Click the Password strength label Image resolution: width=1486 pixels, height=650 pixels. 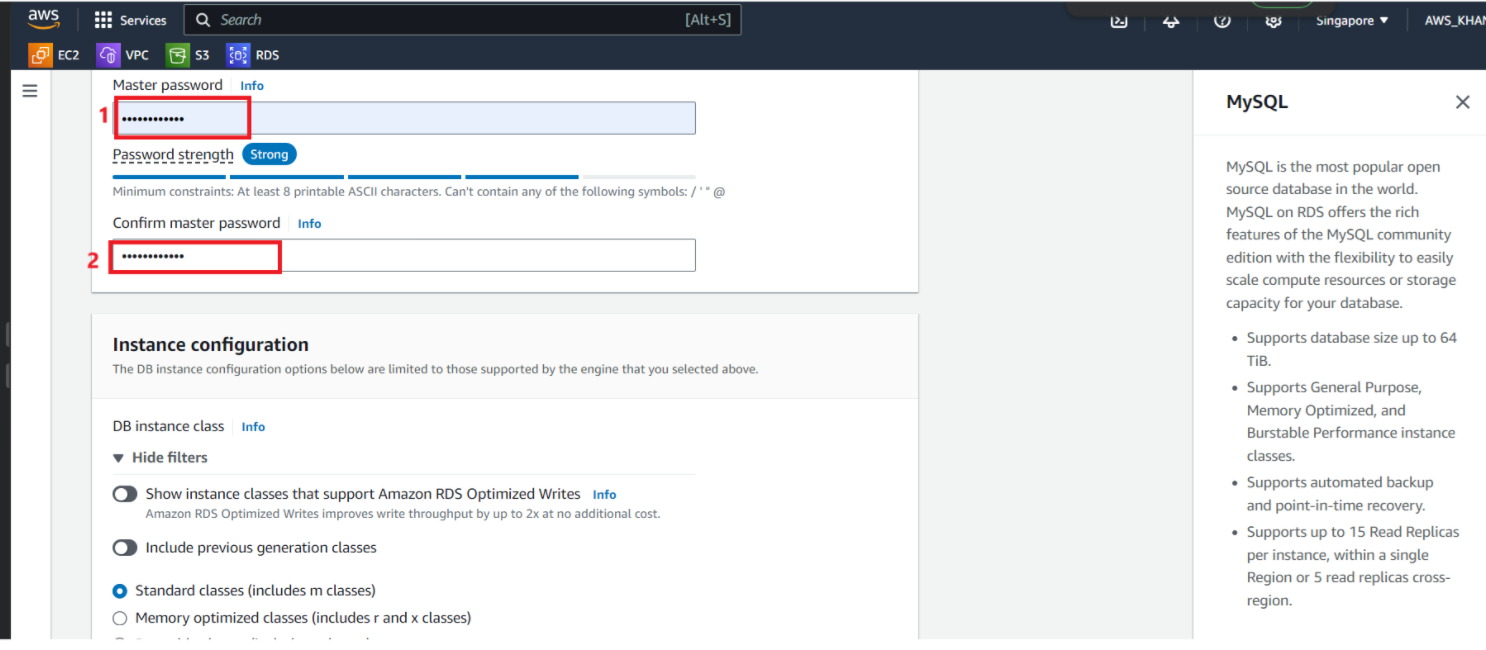(173, 155)
